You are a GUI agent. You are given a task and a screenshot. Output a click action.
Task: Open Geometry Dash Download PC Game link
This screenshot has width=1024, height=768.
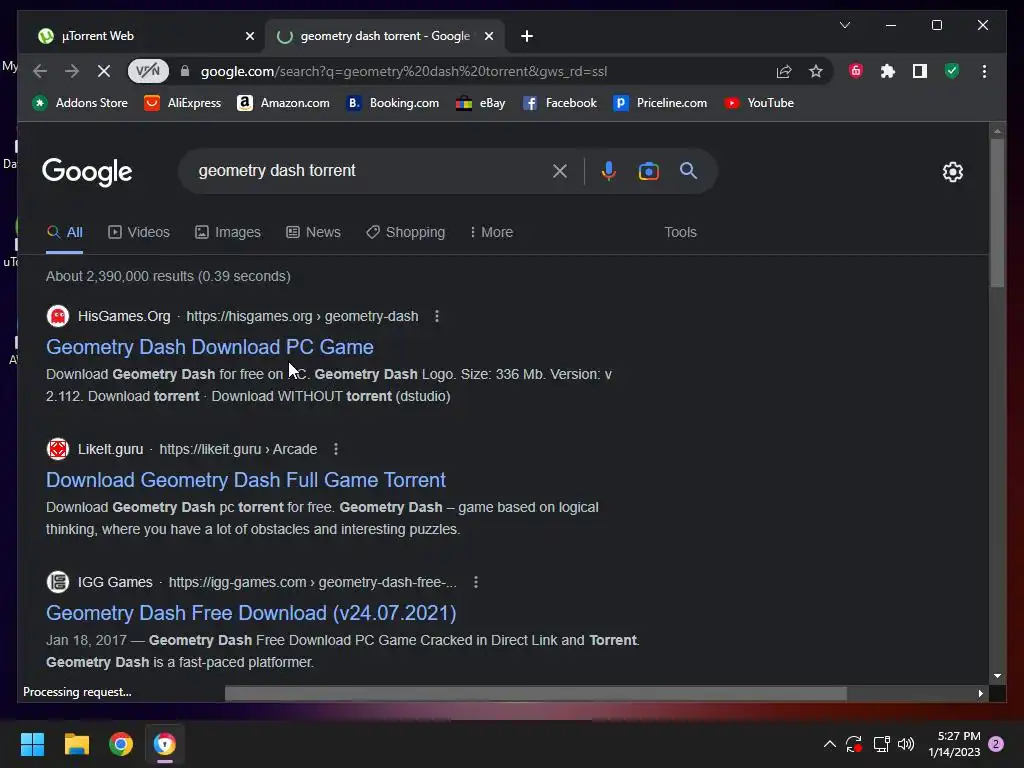pyautogui.click(x=210, y=347)
